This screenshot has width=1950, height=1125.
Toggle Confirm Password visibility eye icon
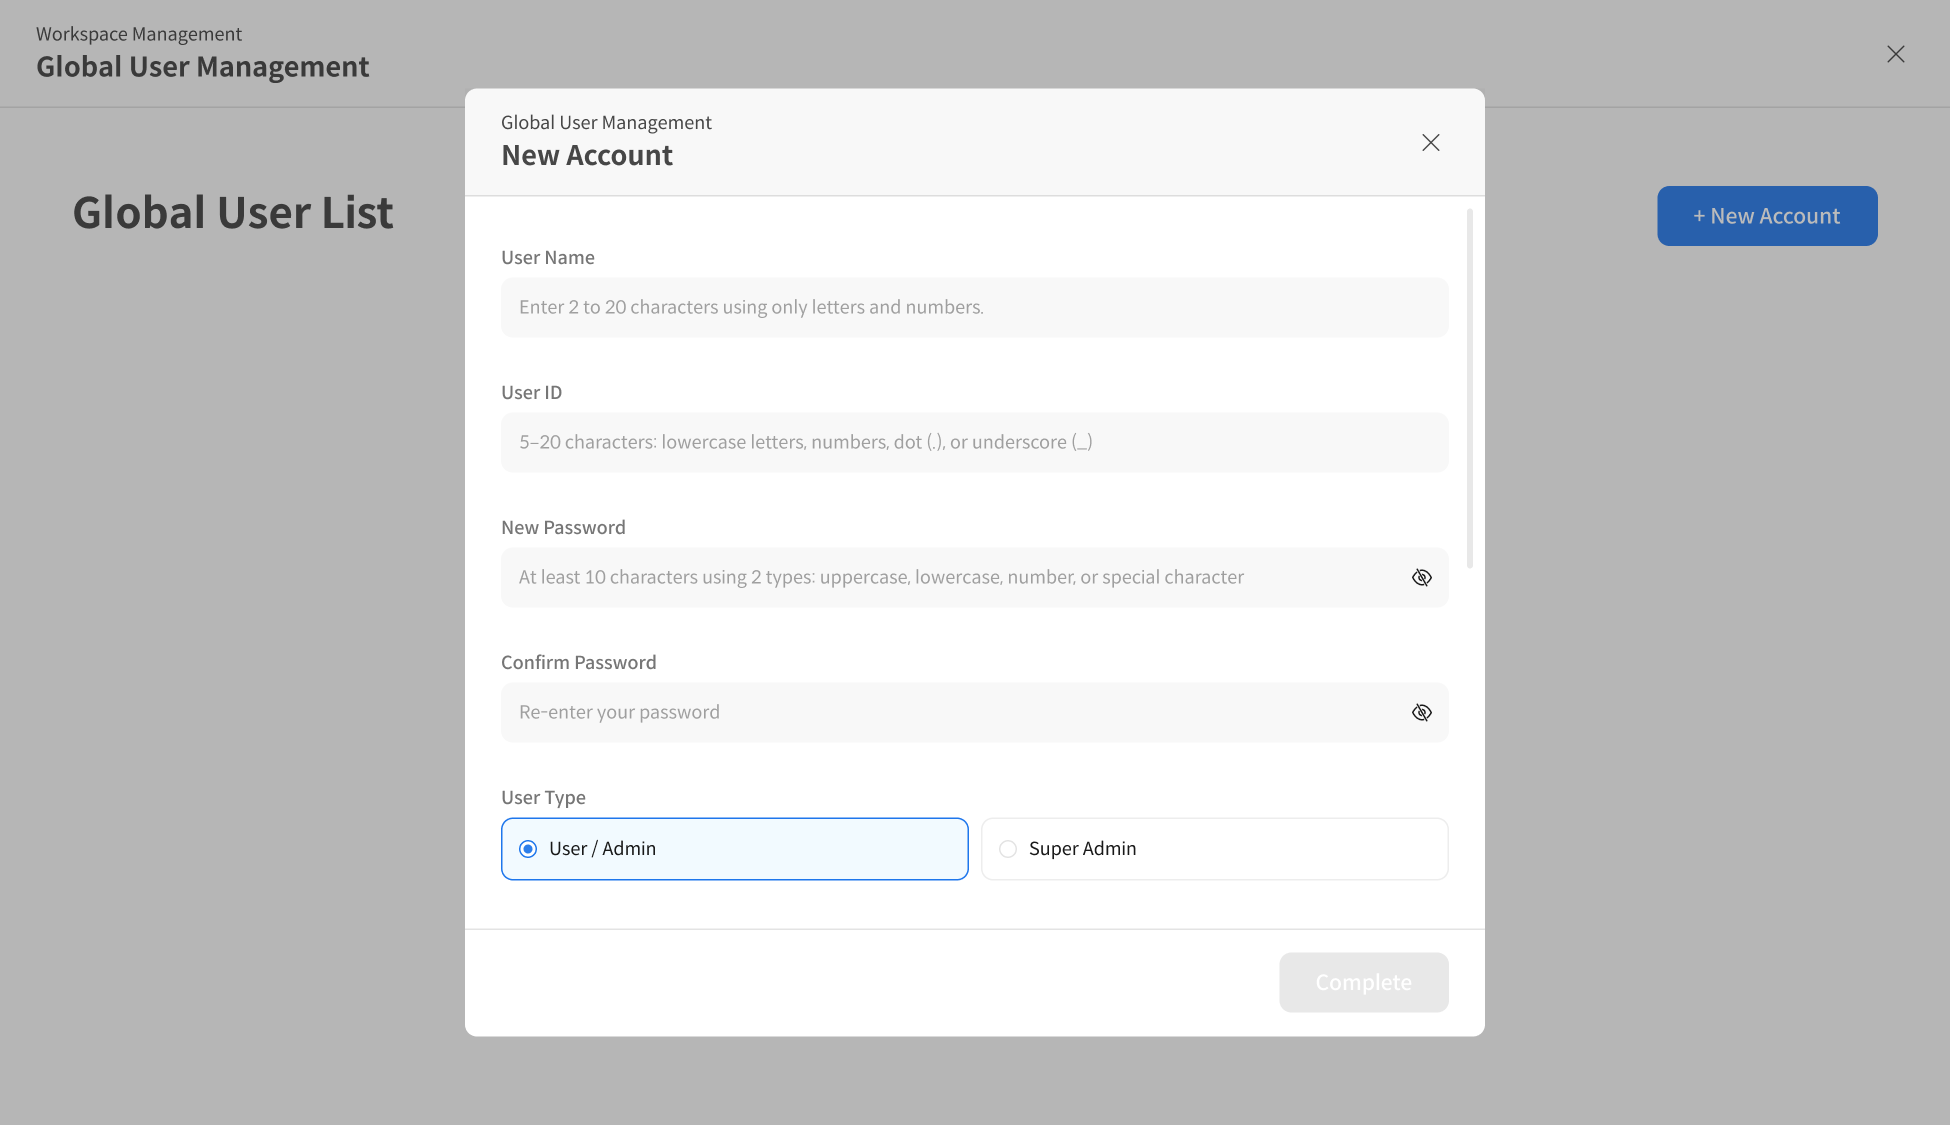[1421, 713]
